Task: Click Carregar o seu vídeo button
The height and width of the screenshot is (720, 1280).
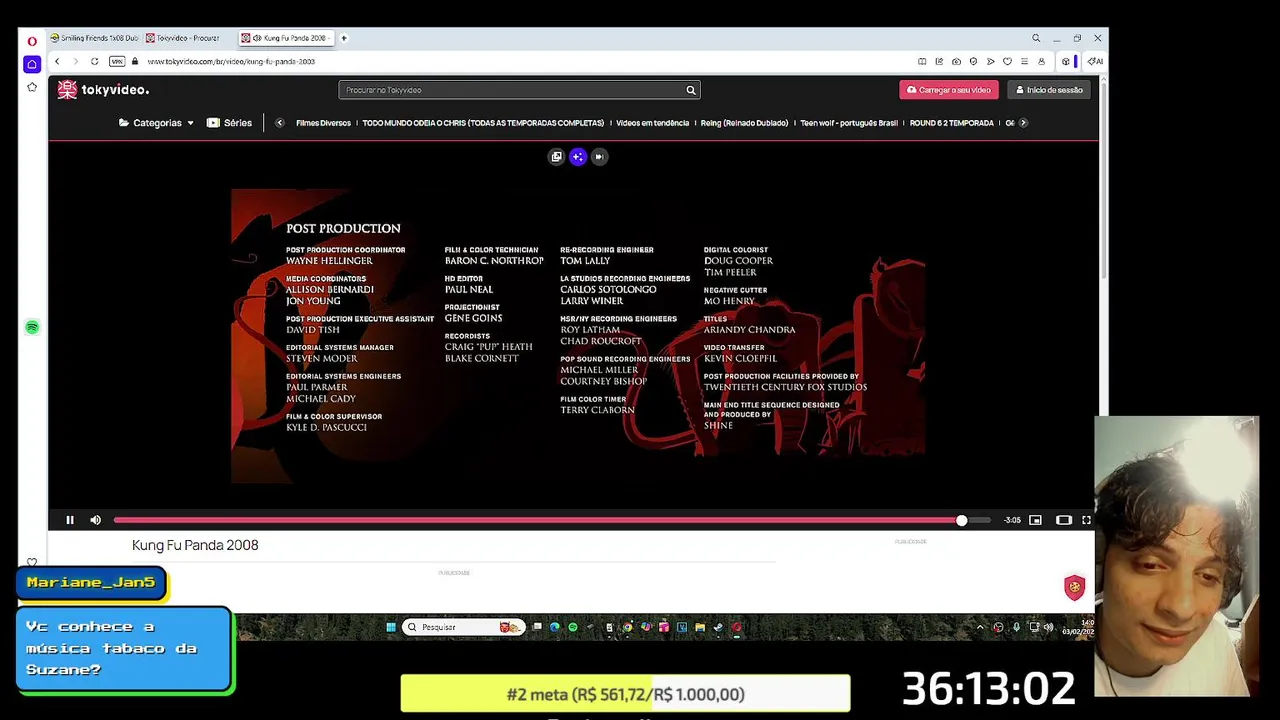Action: coord(949,90)
